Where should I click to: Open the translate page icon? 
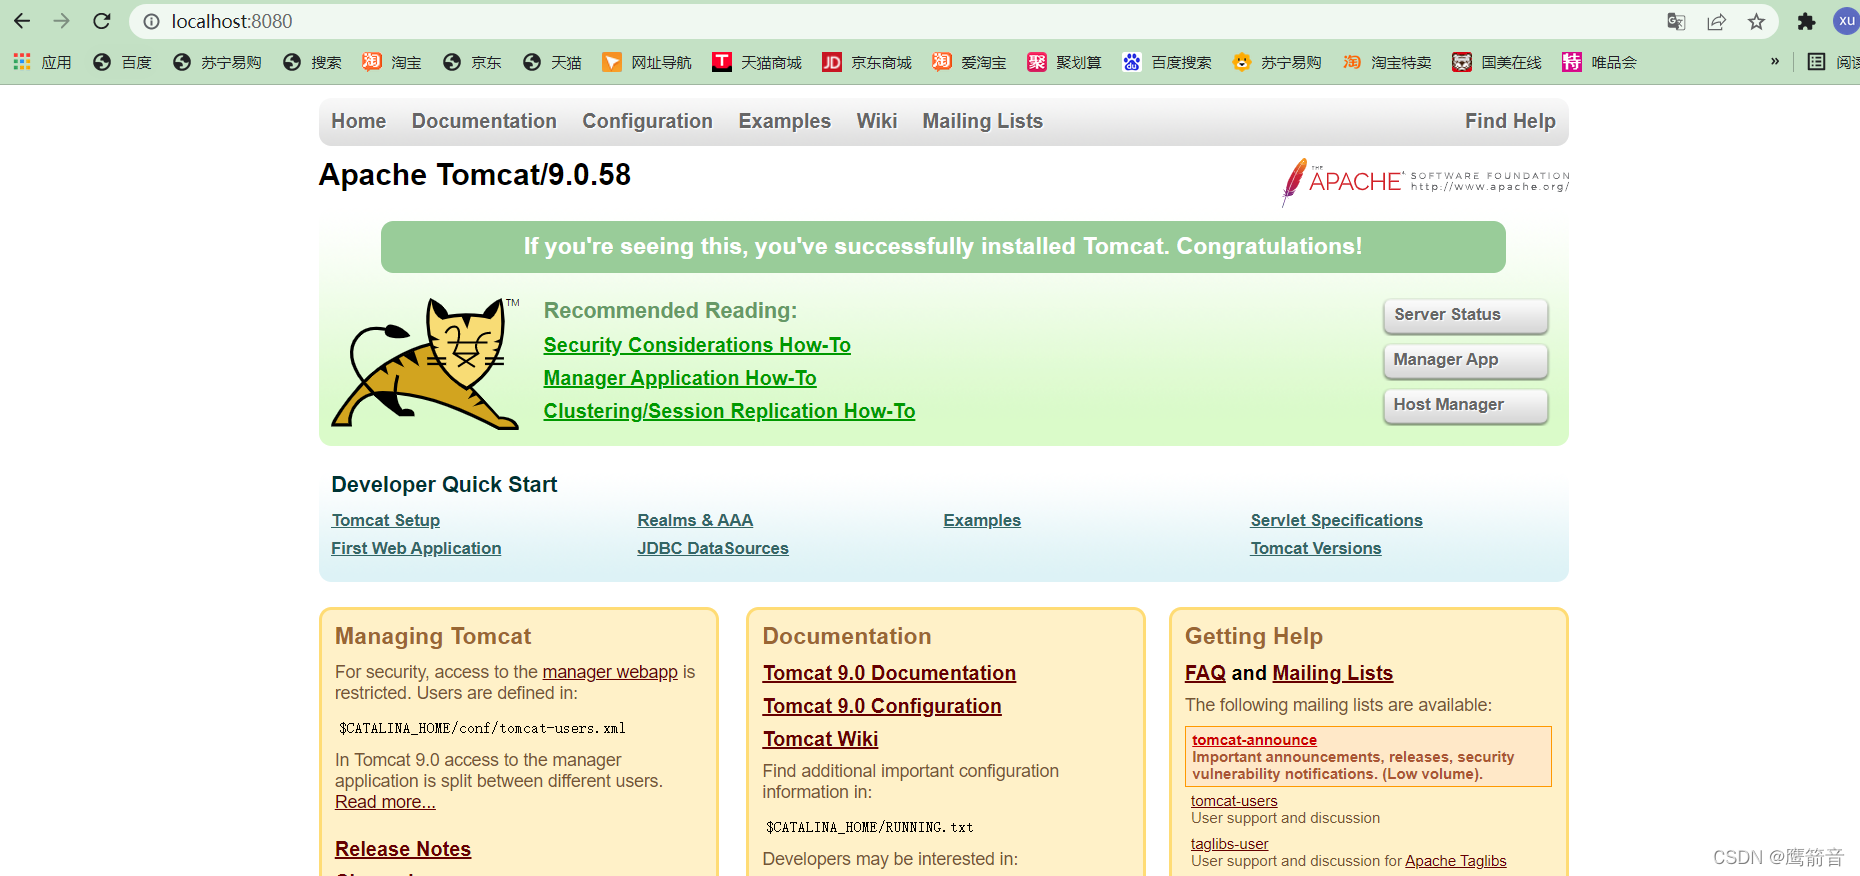[1677, 21]
